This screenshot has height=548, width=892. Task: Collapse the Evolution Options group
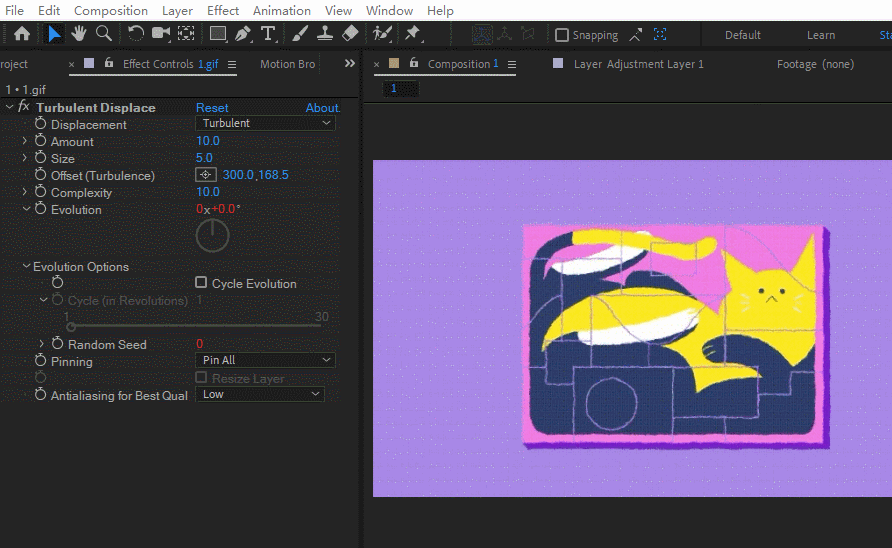pyautogui.click(x=26, y=266)
